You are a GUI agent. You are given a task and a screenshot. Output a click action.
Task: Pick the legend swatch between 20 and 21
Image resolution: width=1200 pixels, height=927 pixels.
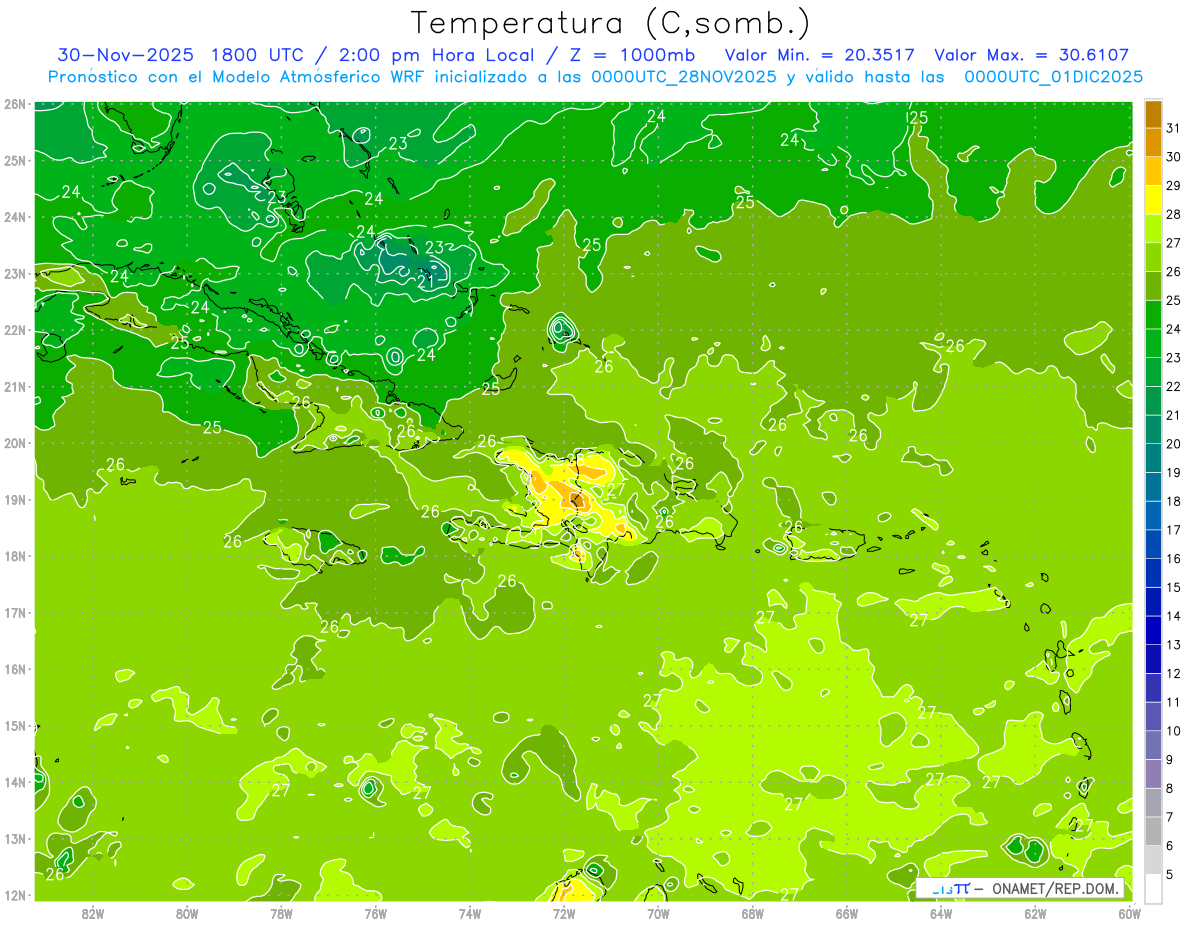coord(1153,429)
